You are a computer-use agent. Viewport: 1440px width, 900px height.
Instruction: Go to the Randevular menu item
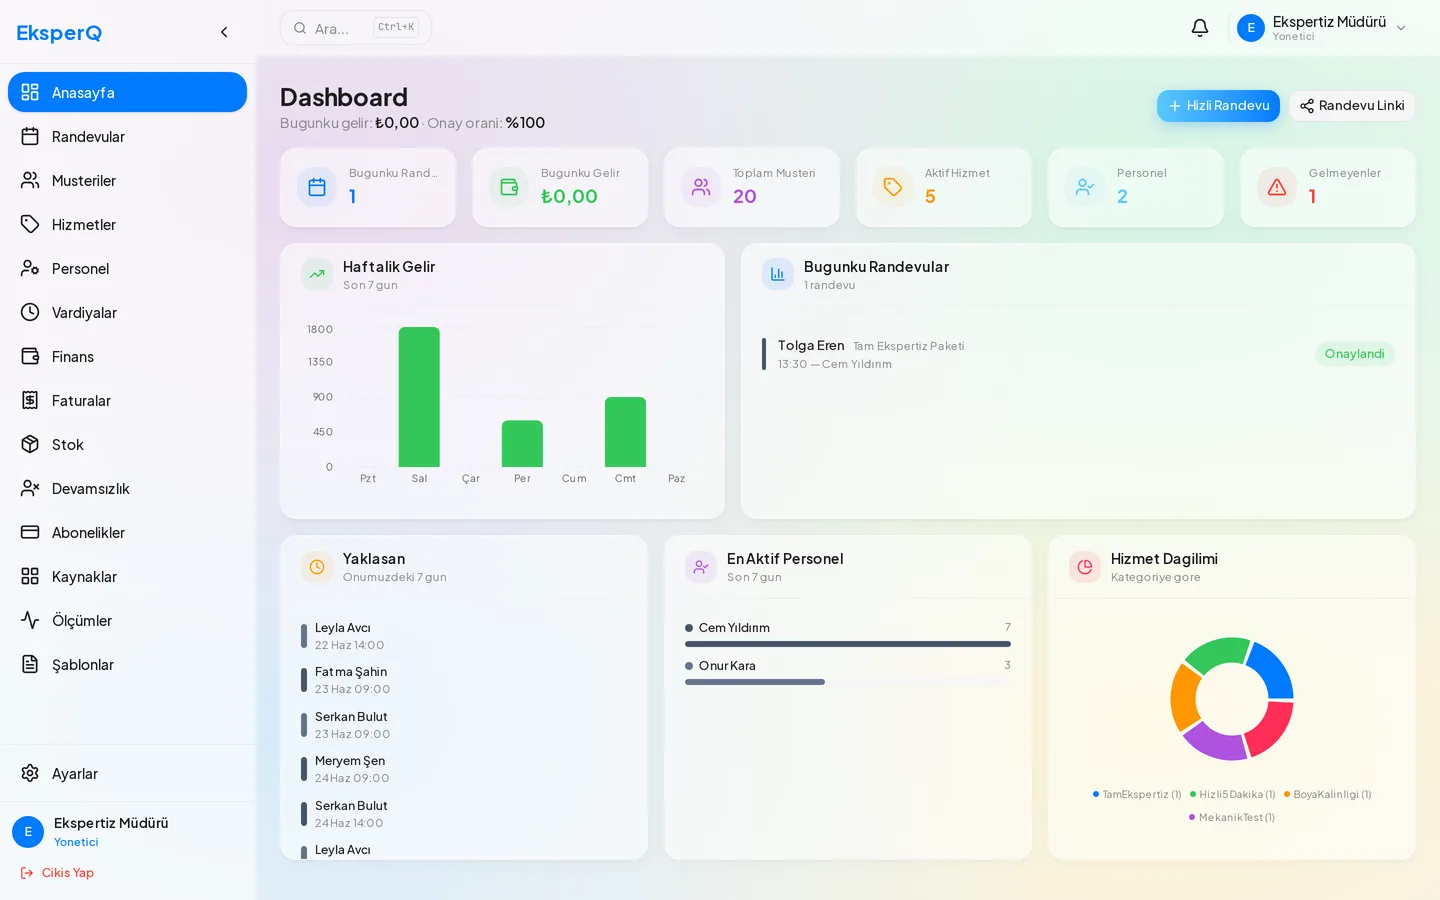pyautogui.click(x=127, y=136)
